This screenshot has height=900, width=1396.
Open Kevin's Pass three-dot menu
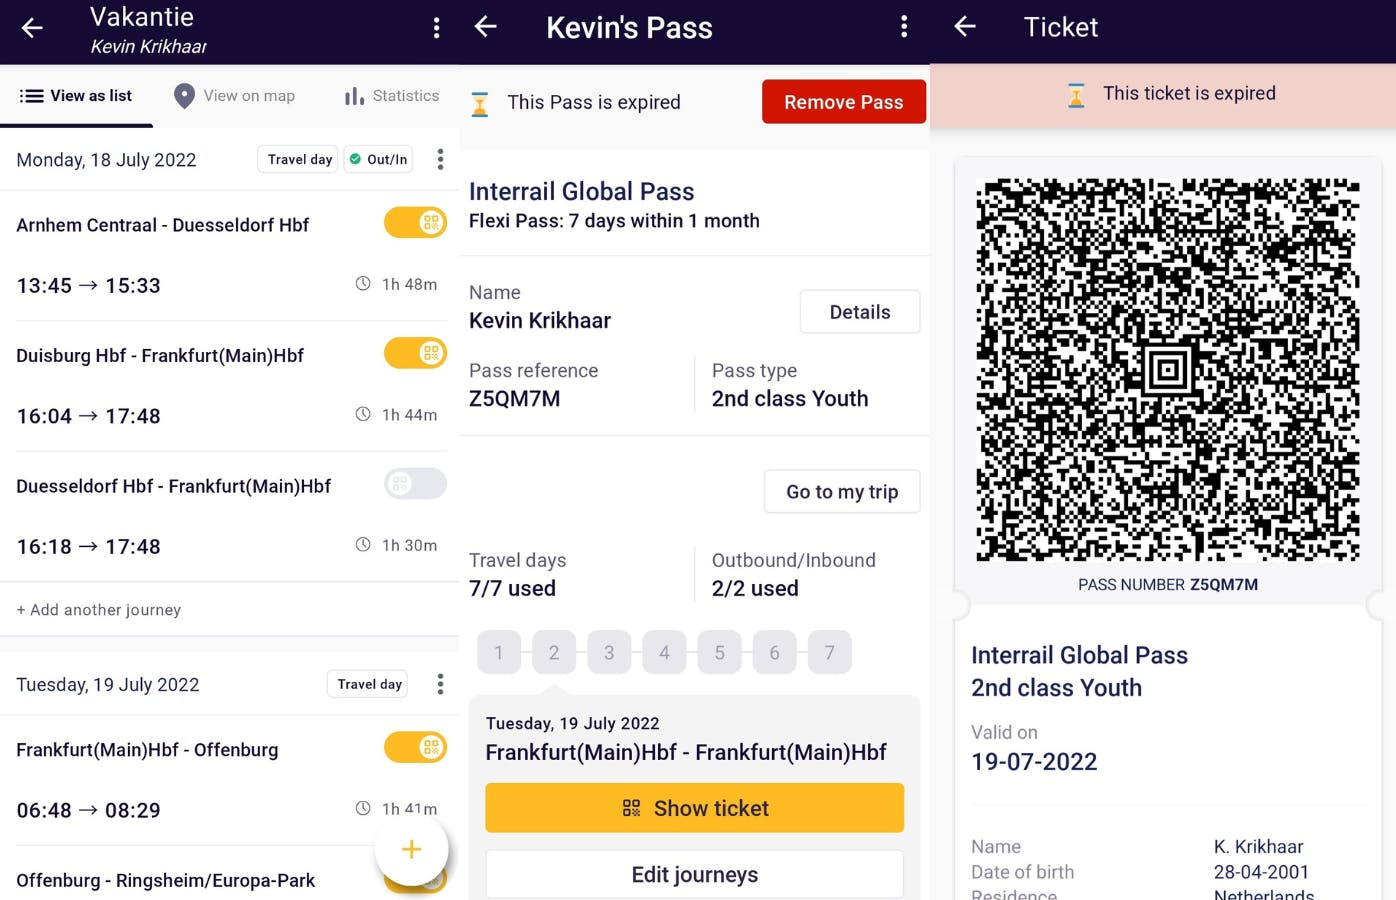click(904, 27)
